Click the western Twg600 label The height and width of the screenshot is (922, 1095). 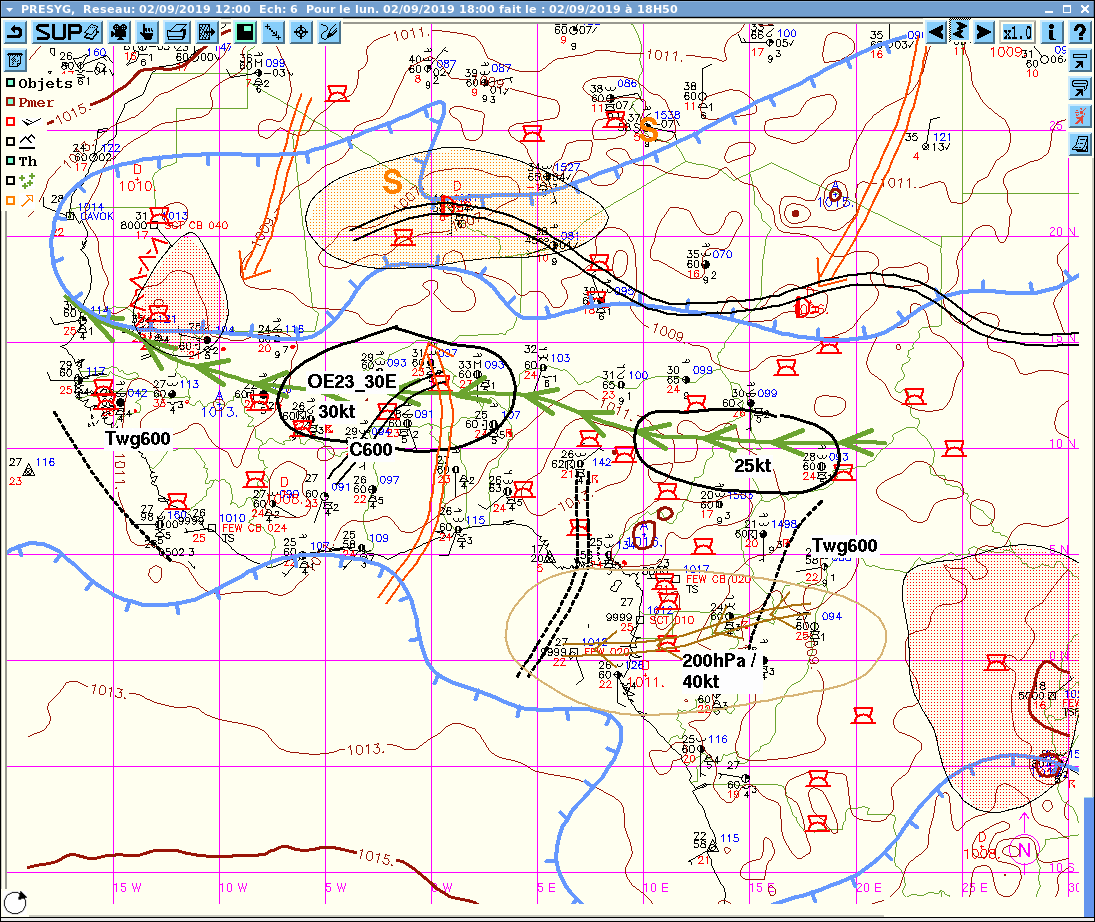[138, 439]
